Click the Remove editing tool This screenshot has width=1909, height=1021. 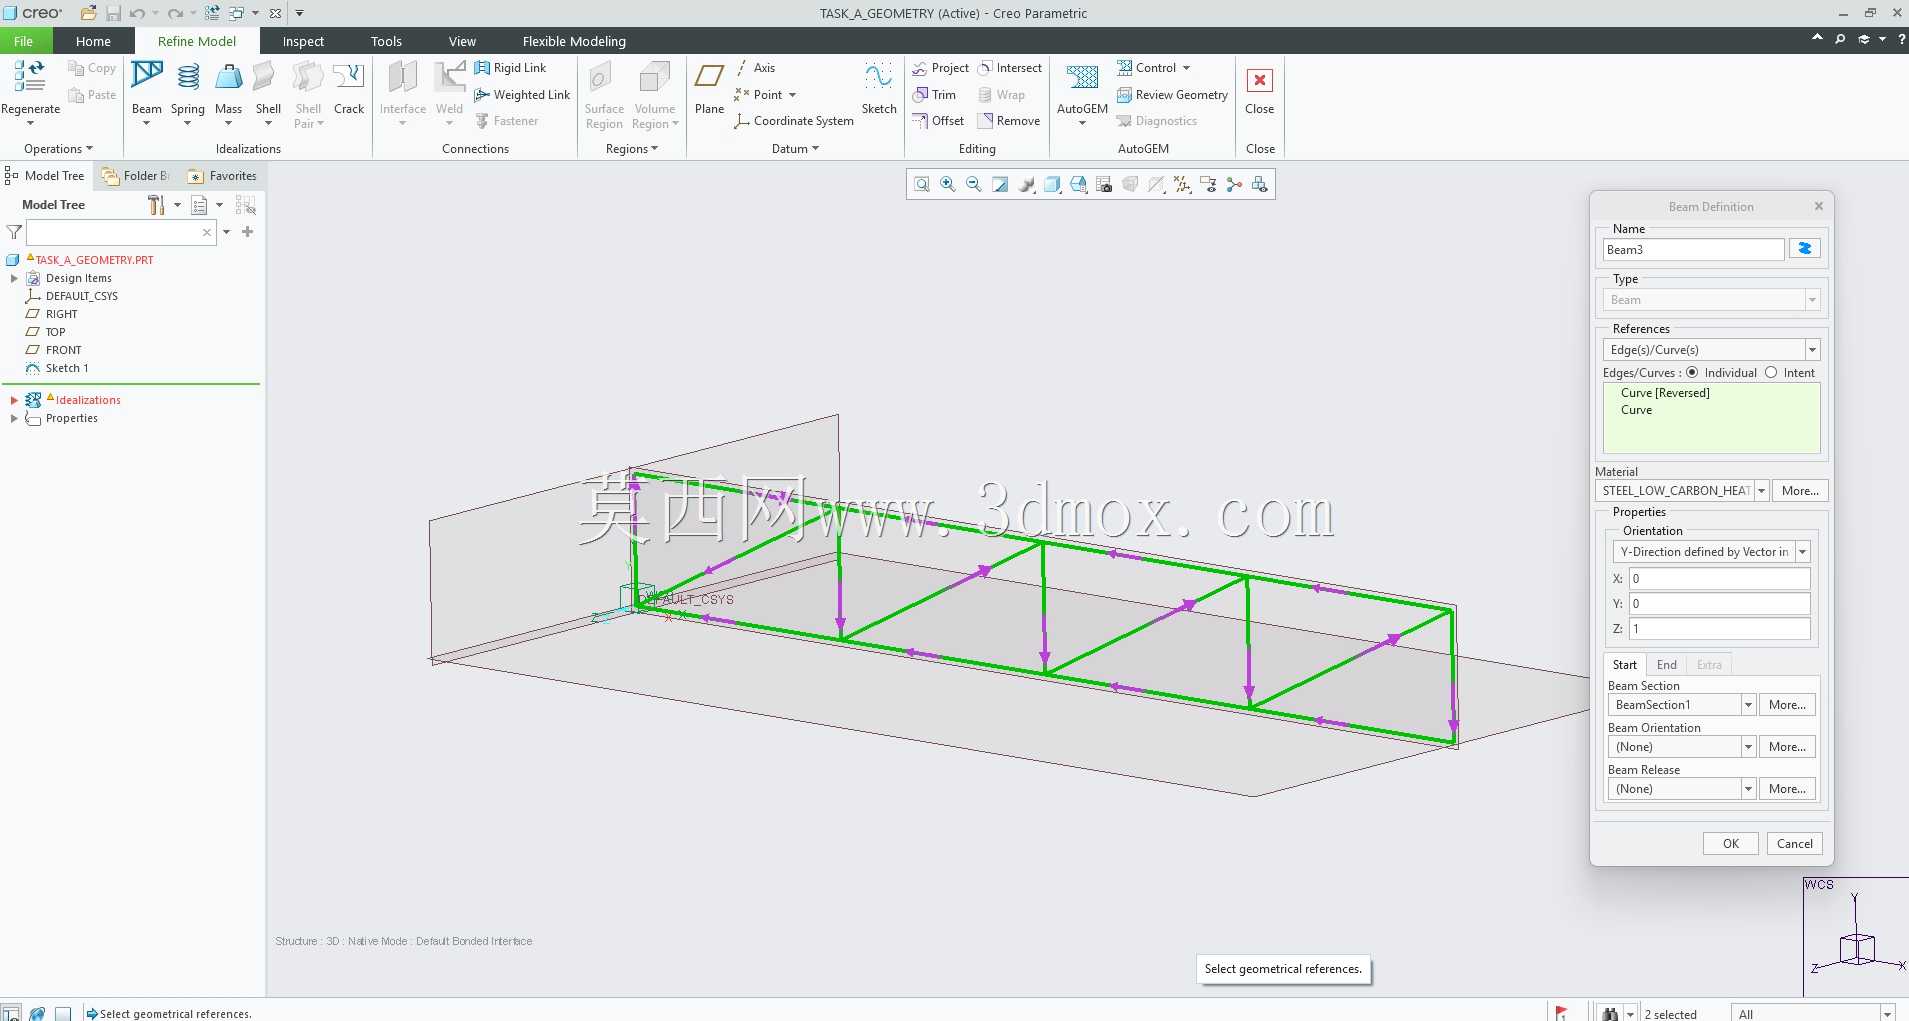click(x=1009, y=121)
